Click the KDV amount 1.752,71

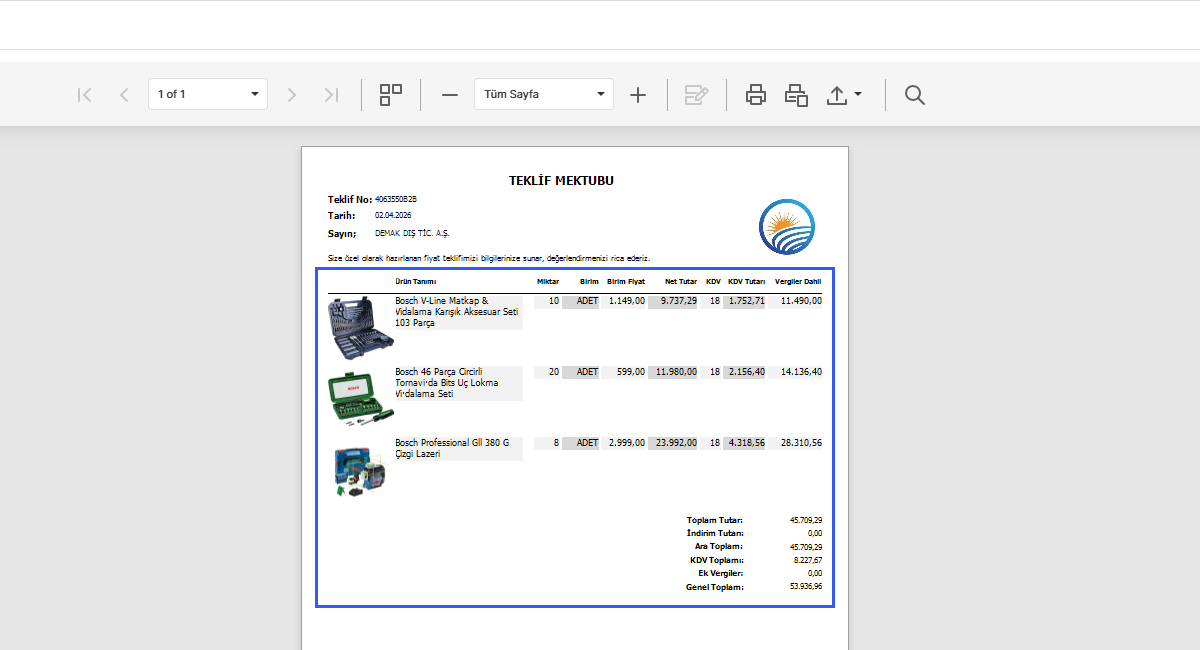pyautogui.click(x=746, y=301)
